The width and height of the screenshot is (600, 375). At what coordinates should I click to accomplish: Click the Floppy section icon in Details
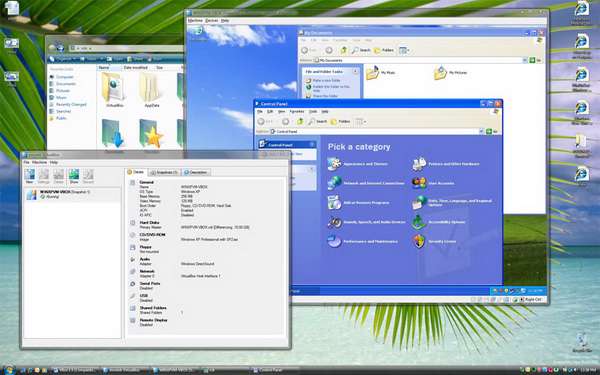(x=132, y=248)
